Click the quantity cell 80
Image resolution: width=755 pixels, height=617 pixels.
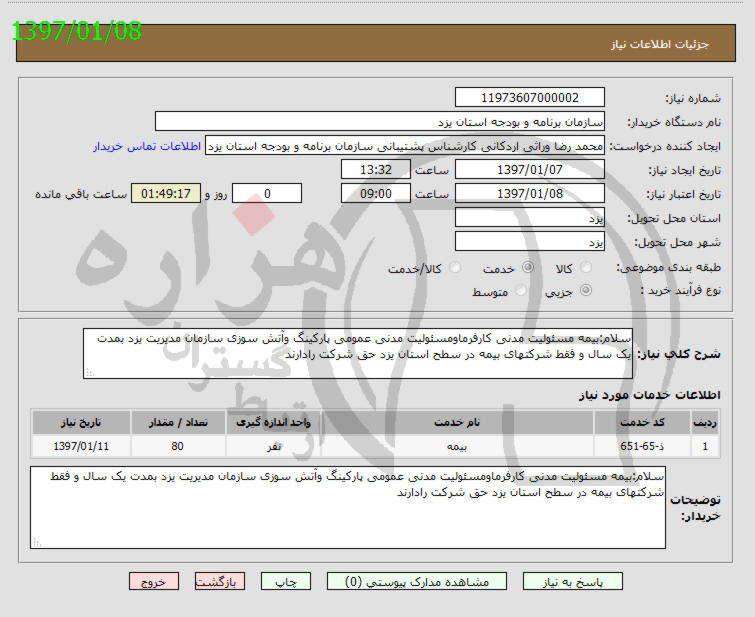point(178,446)
